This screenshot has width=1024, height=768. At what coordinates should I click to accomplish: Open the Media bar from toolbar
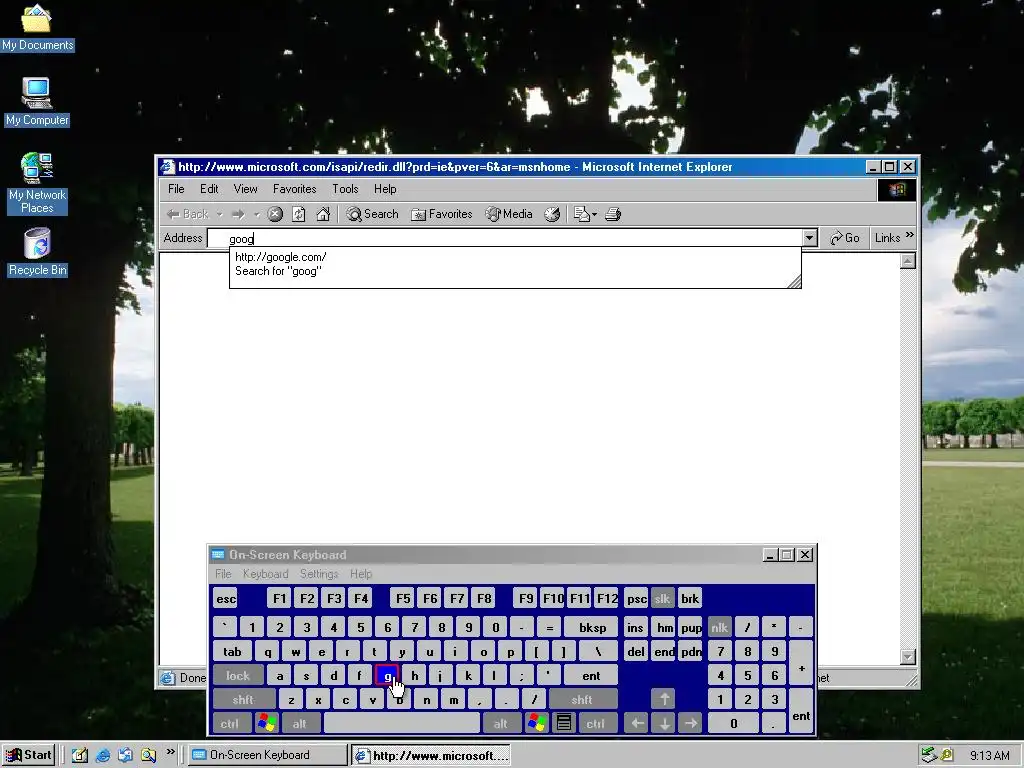[509, 214]
